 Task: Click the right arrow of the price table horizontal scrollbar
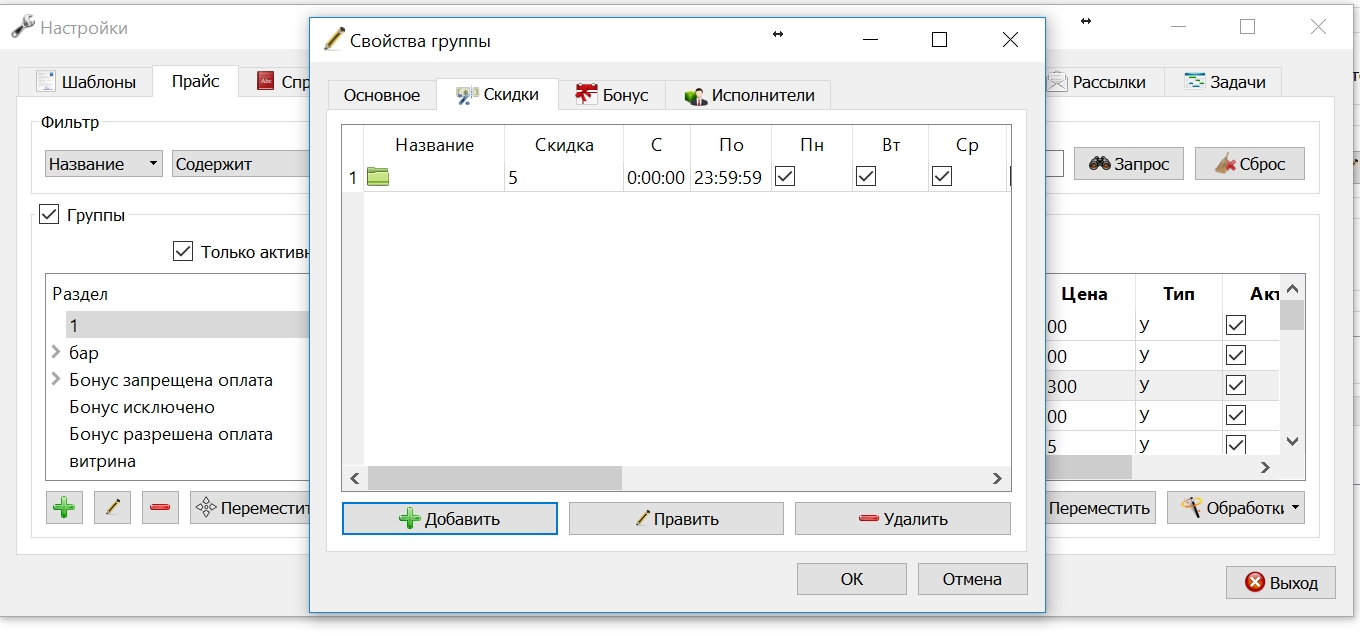click(1265, 467)
